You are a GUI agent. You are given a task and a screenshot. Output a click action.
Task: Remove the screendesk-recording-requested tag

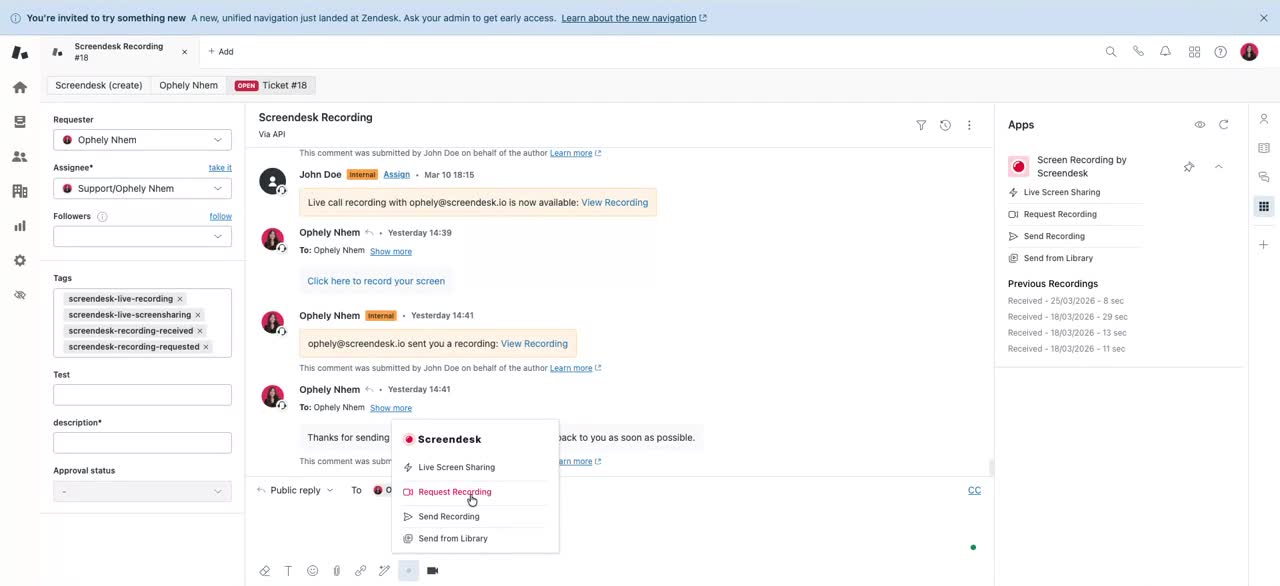tap(206, 347)
